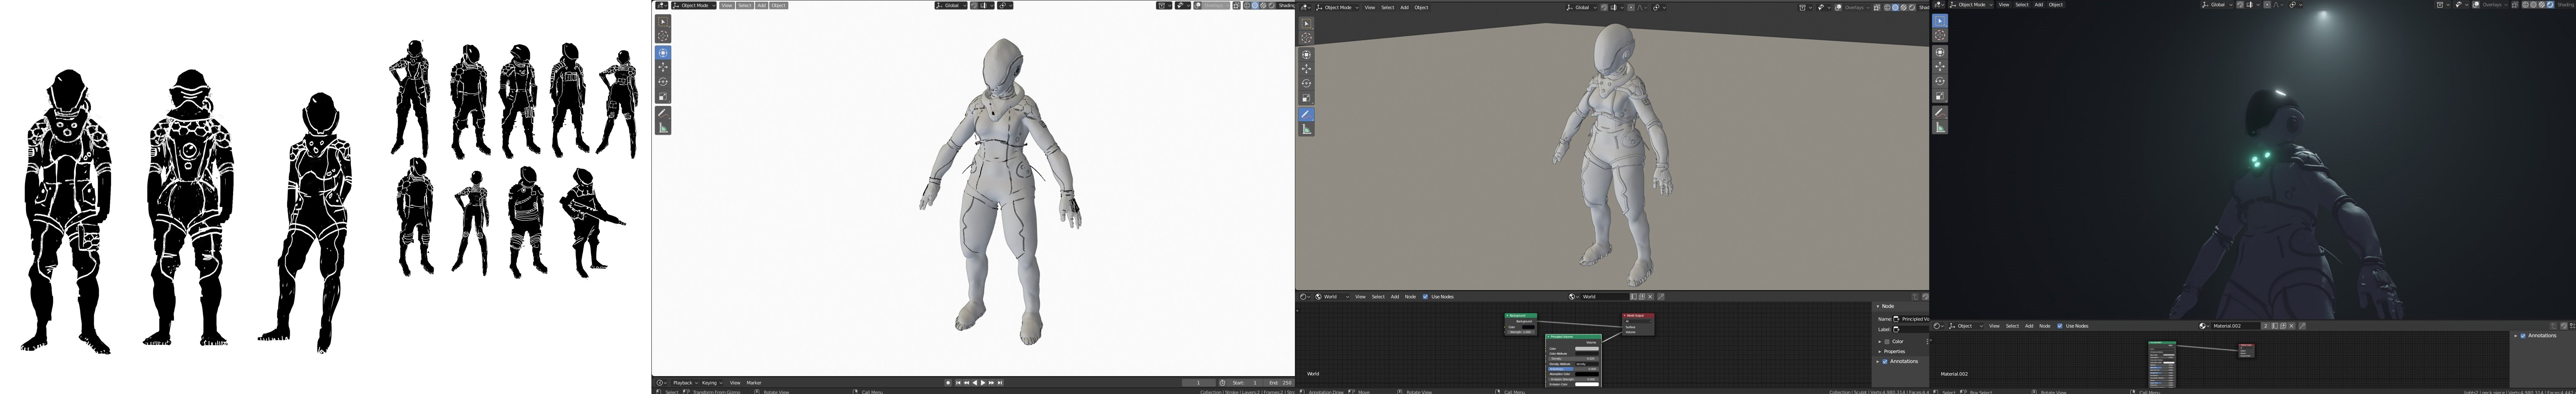Unlink the Material.002 datablock
This screenshot has height=394, width=2576.
(x=2292, y=326)
